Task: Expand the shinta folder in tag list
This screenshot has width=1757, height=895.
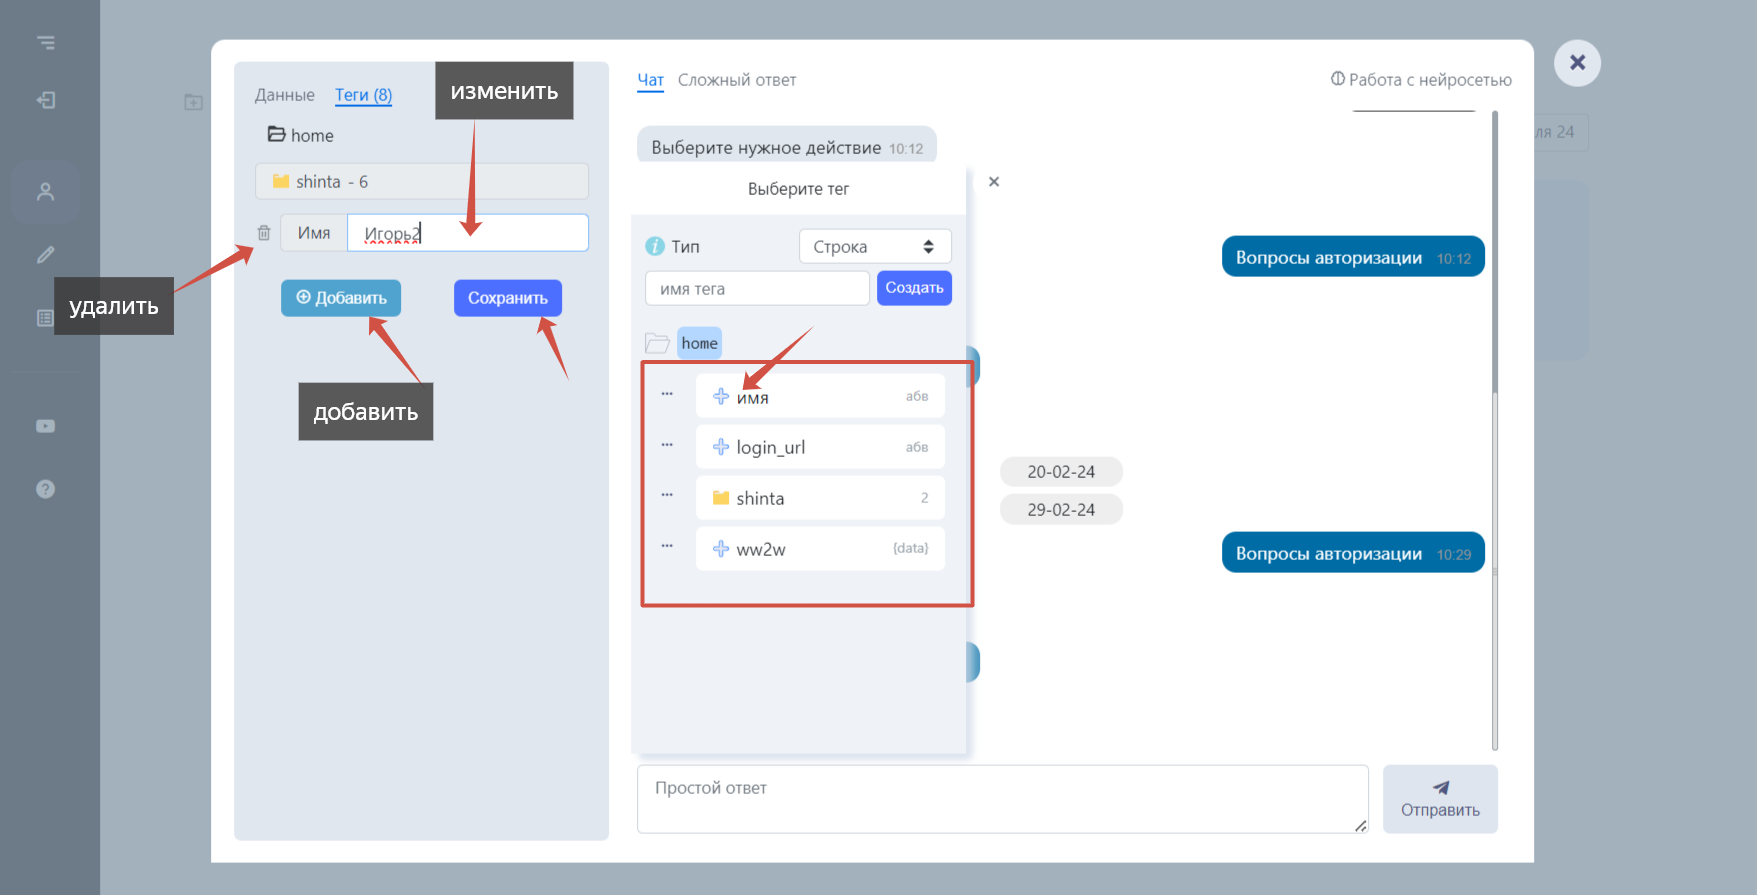Action: (820, 498)
